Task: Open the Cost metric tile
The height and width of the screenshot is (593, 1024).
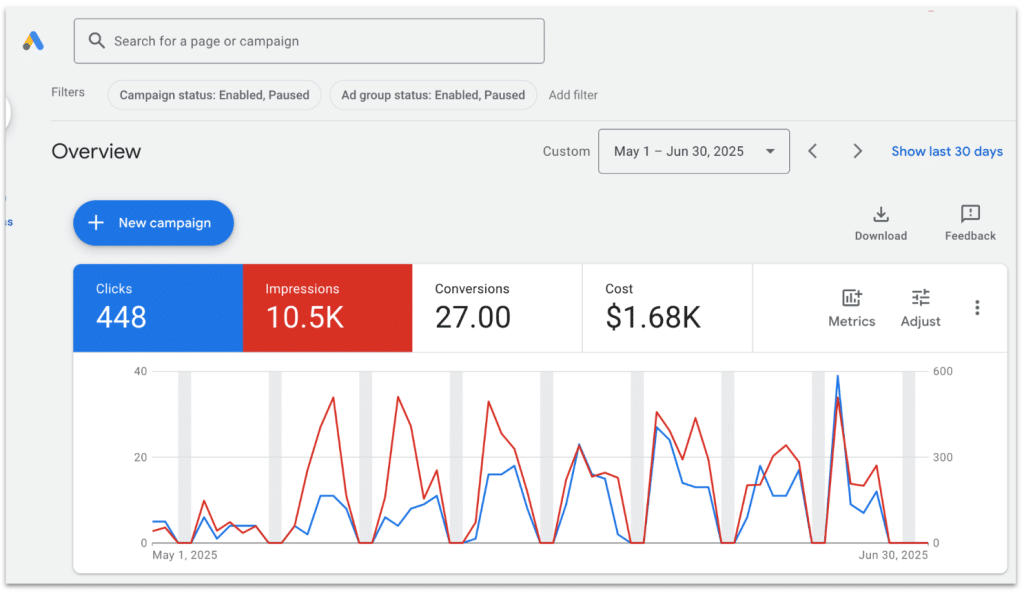Action: pyautogui.click(x=666, y=308)
